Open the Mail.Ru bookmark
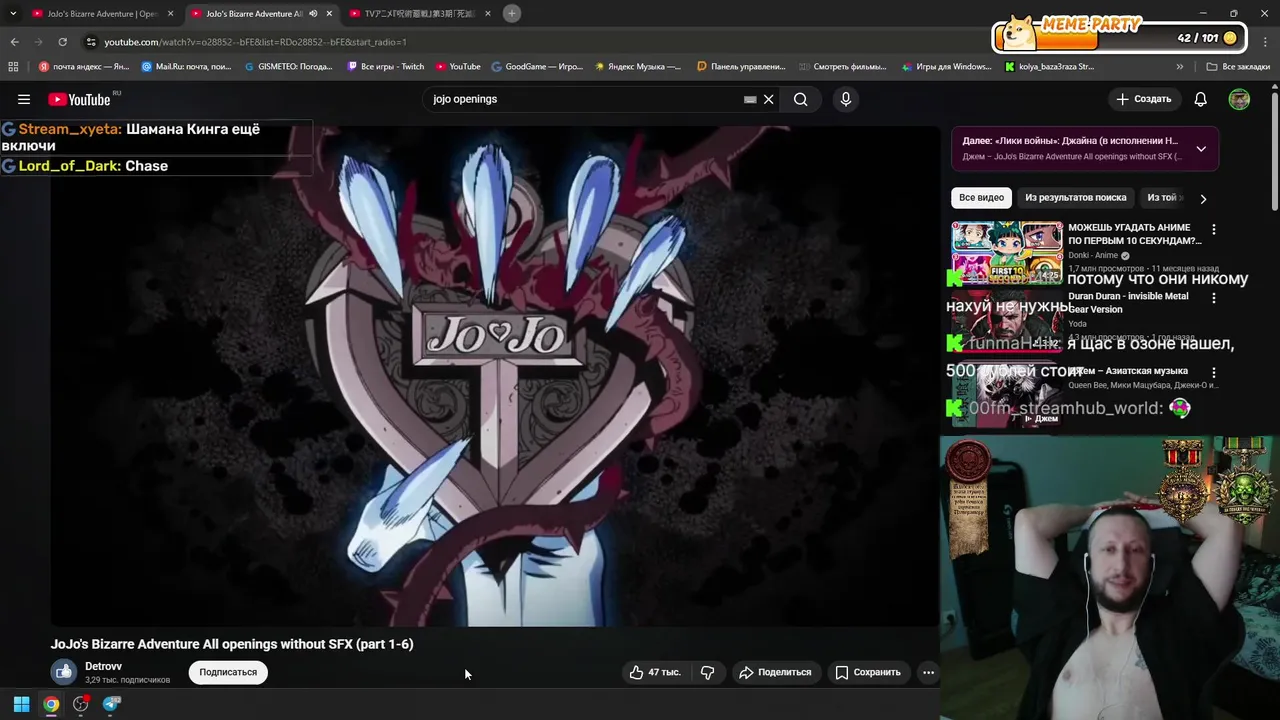 pyautogui.click(x=187, y=67)
